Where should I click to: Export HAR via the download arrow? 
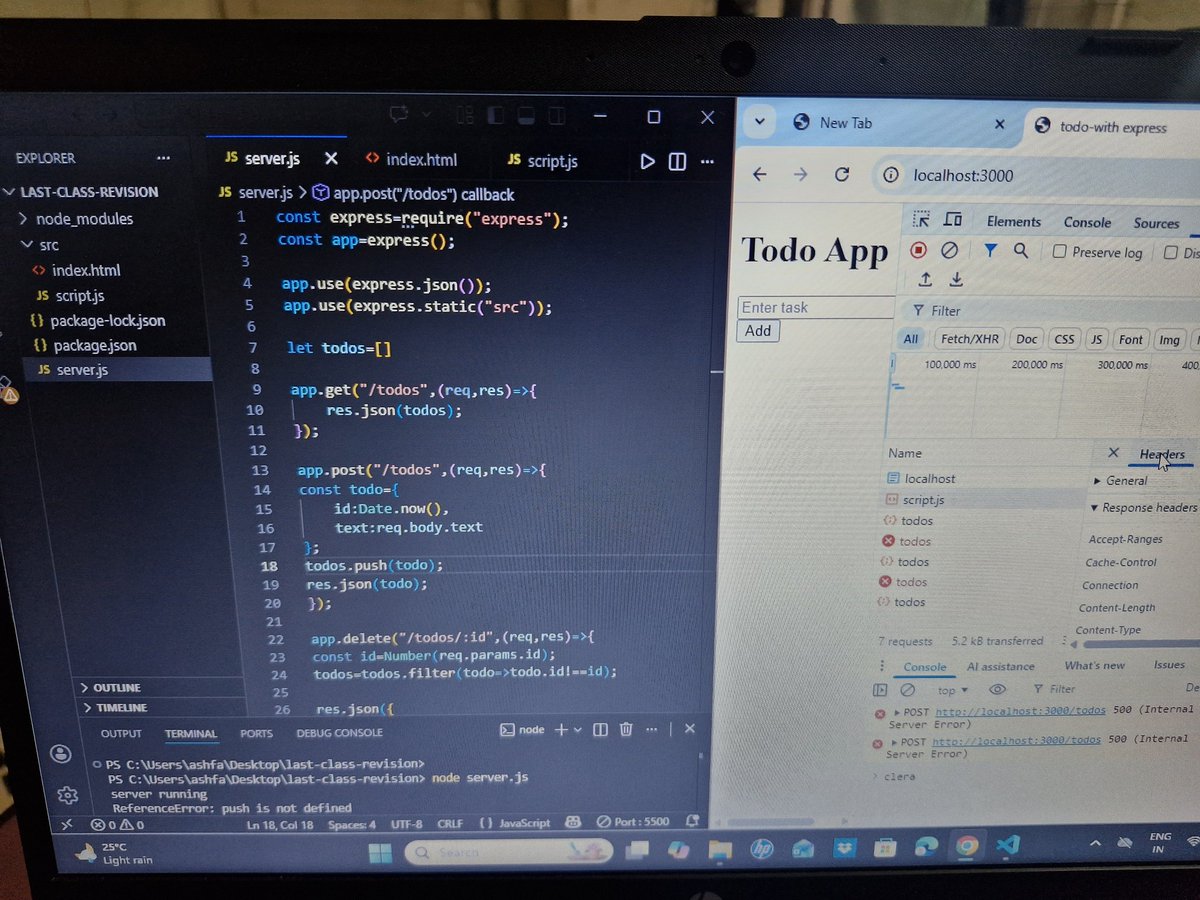(x=956, y=279)
